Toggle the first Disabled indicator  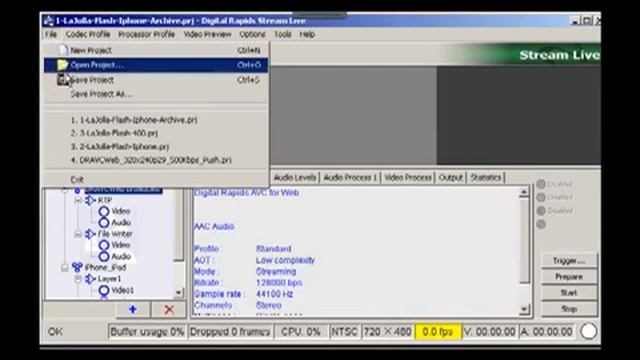[x=541, y=184]
